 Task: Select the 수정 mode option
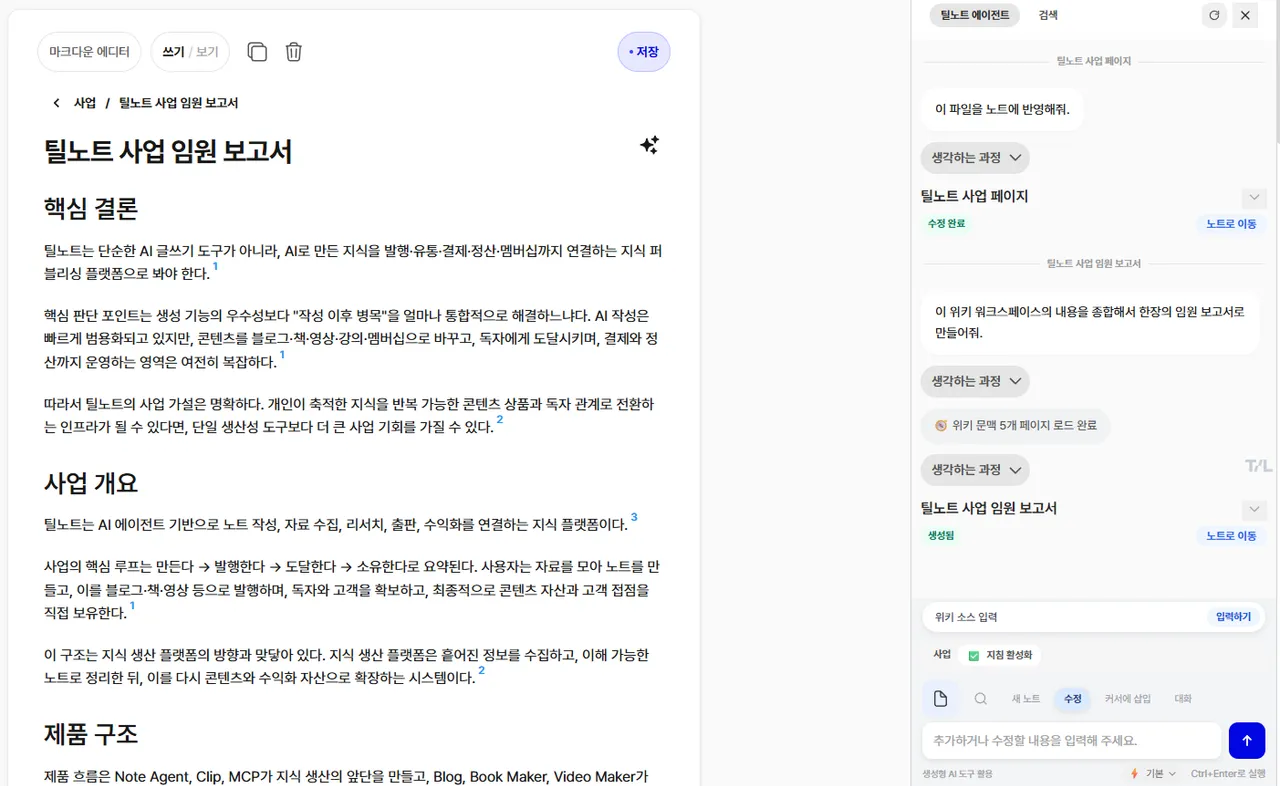click(1072, 699)
